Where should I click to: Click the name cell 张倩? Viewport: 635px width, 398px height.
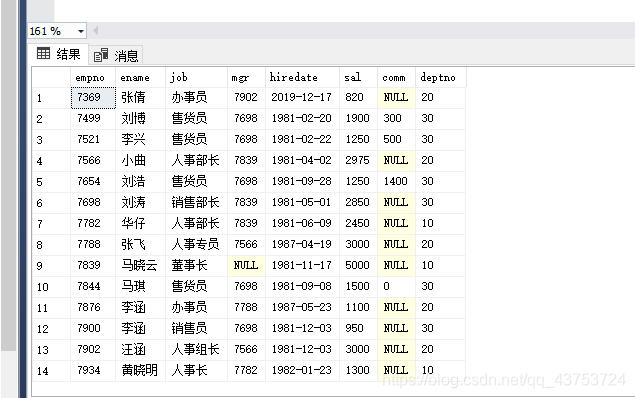pos(141,98)
